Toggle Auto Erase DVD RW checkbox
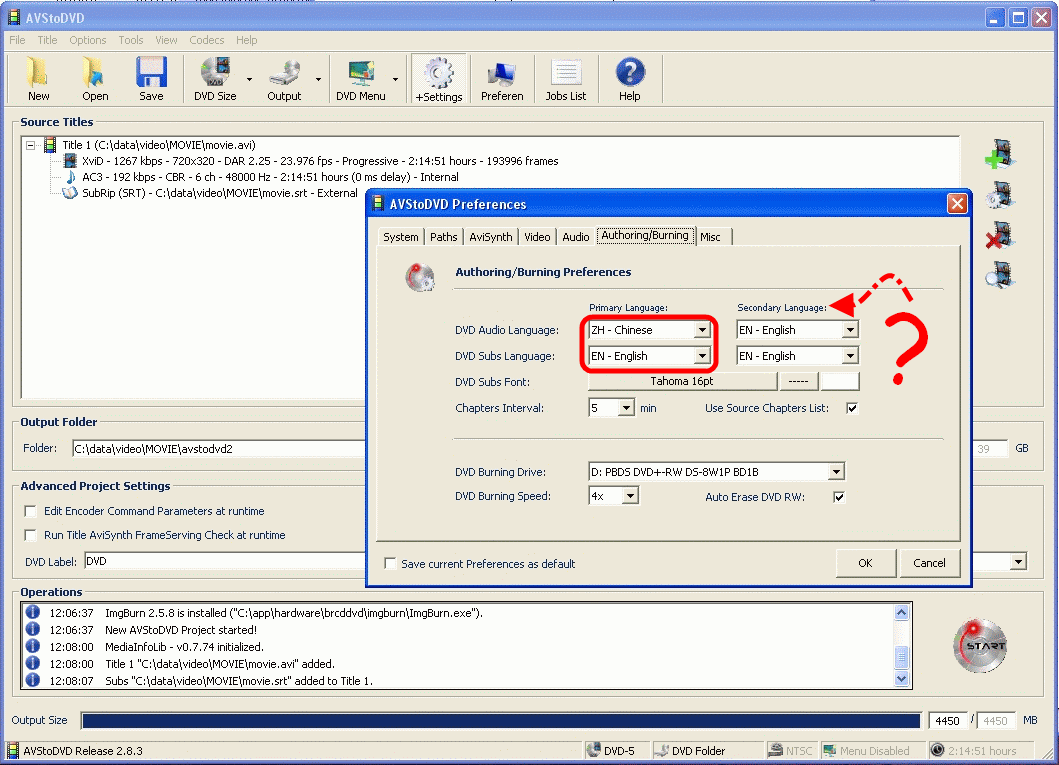Viewport: 1059px width, 765px height. coord(839,497)
